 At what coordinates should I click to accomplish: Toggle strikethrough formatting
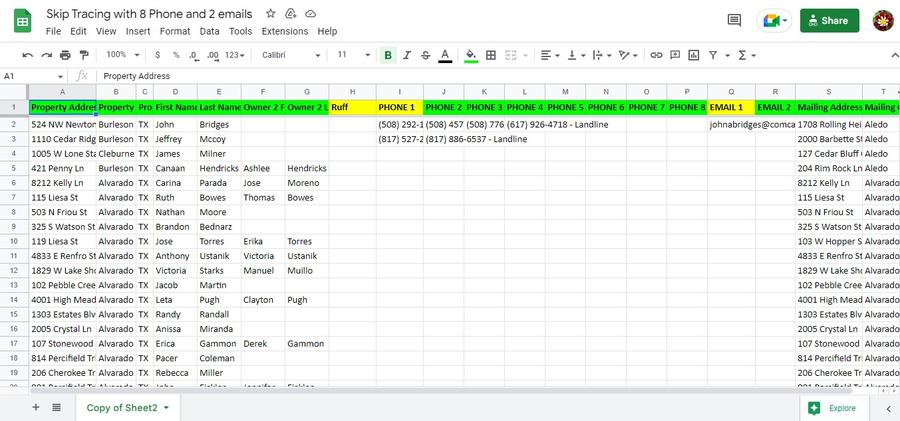[x=425, y=55]
